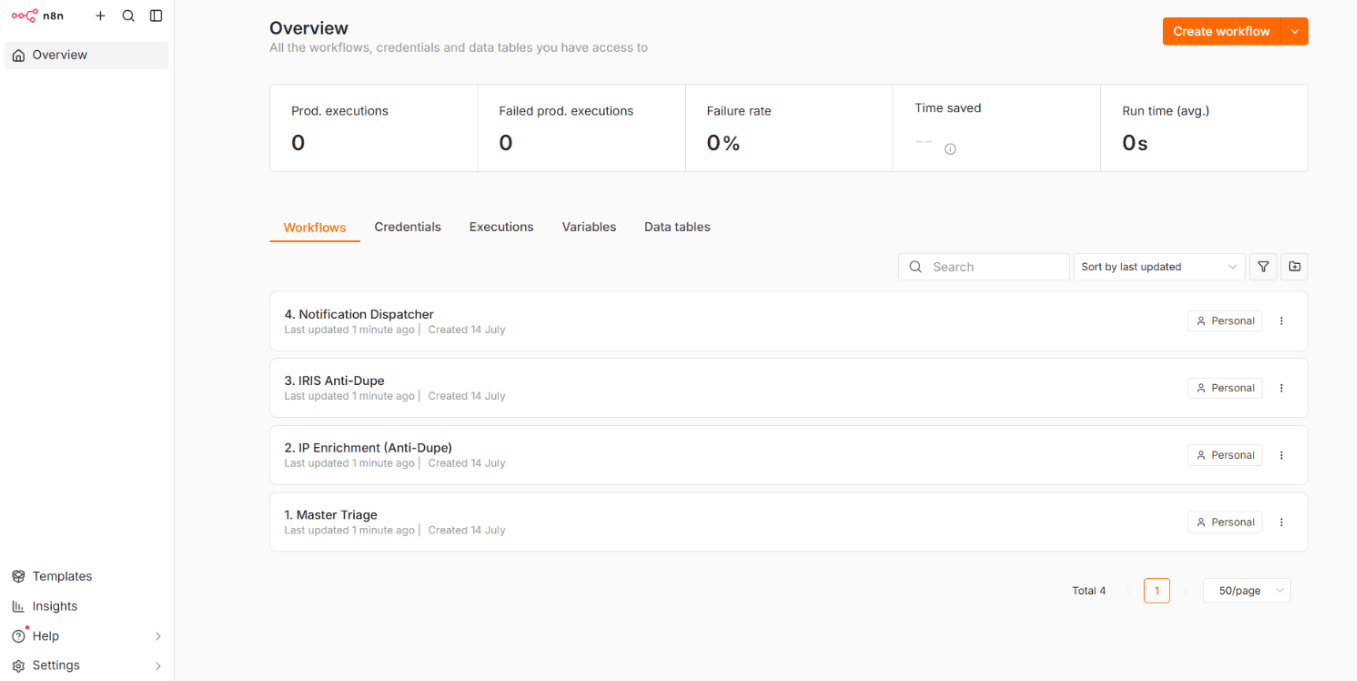Image resolution: width=1357 pixels, height=681 pixels.
Task: Open the 2. IP Enrichment (Anti-Dupe) workflow
Action: coord(789,455)
